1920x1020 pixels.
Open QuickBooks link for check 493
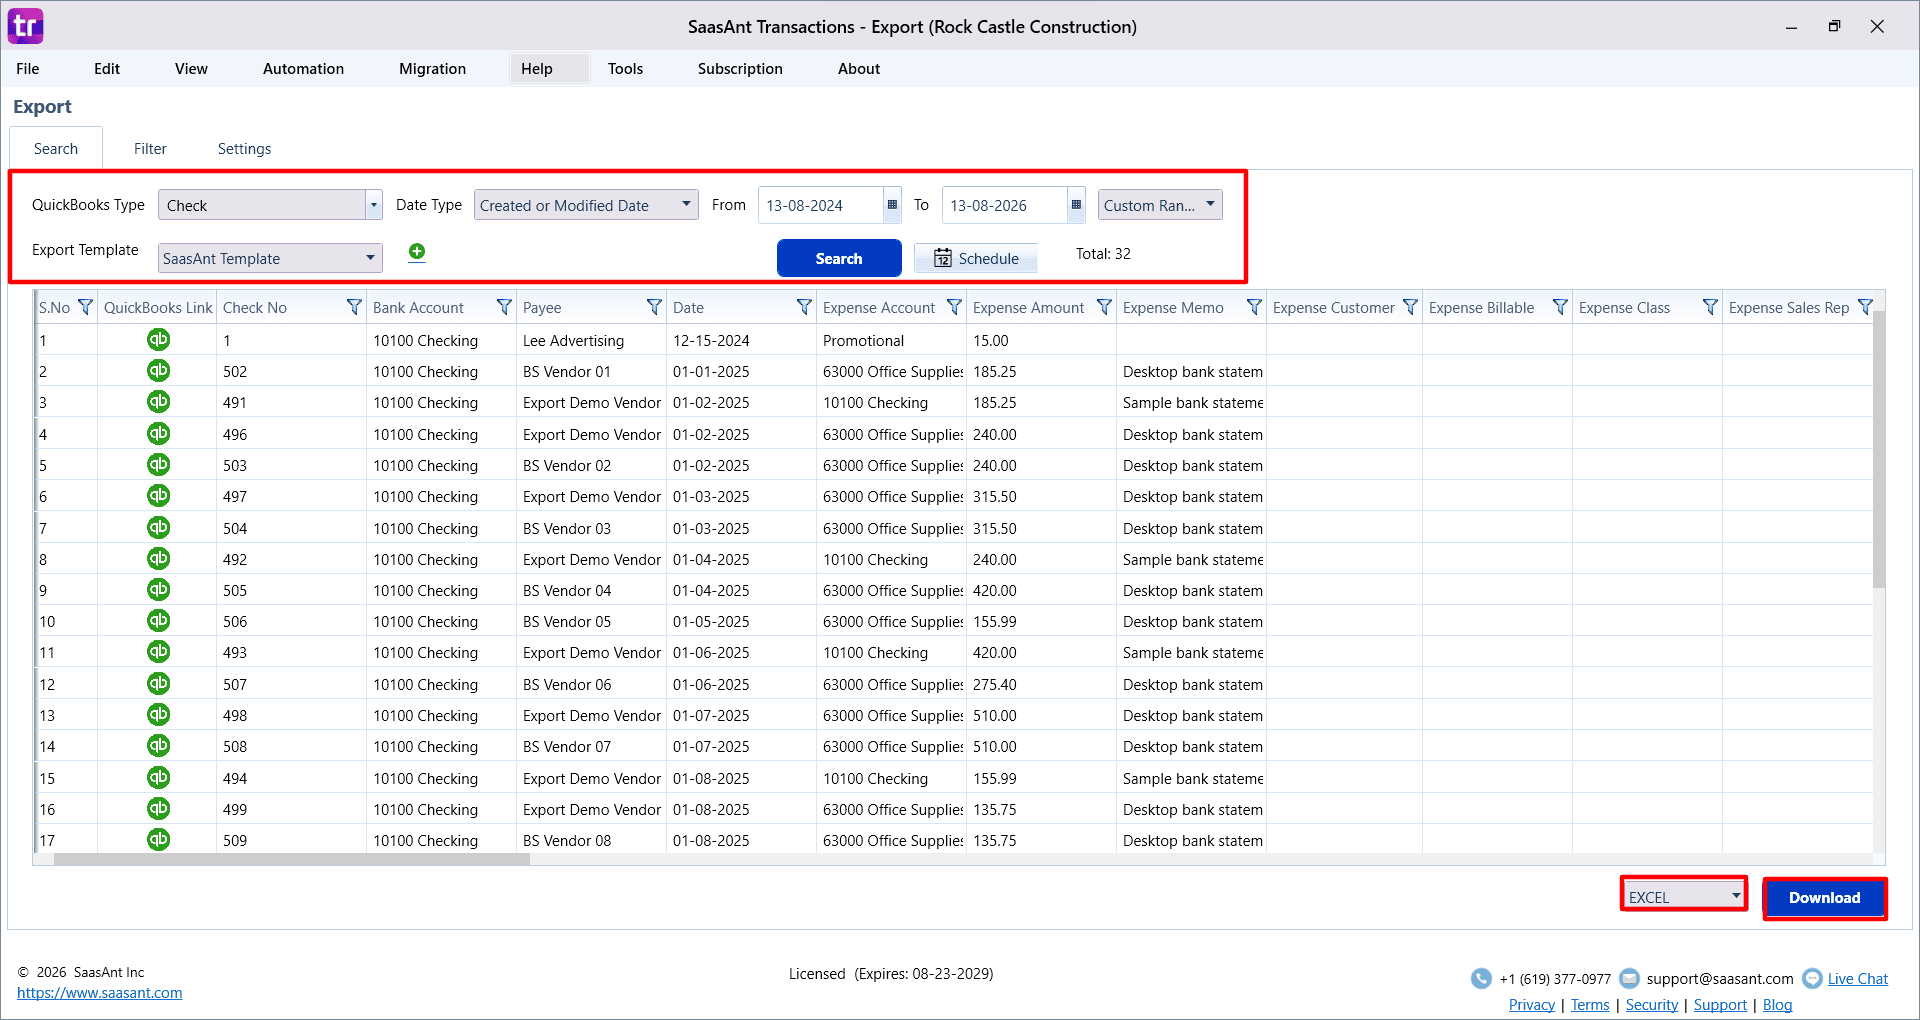pyautogui.click(x=158, y=652)
